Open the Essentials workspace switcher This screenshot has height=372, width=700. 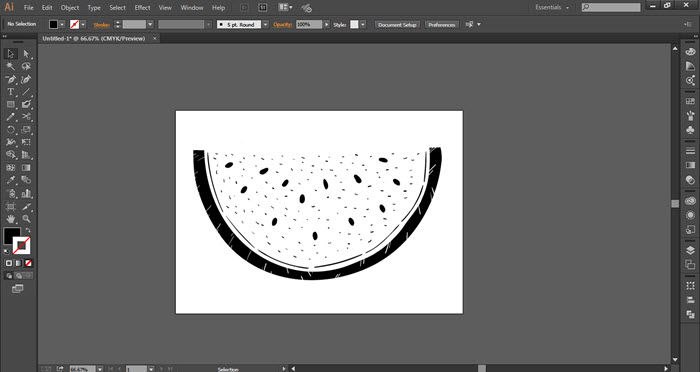point(552,8)
